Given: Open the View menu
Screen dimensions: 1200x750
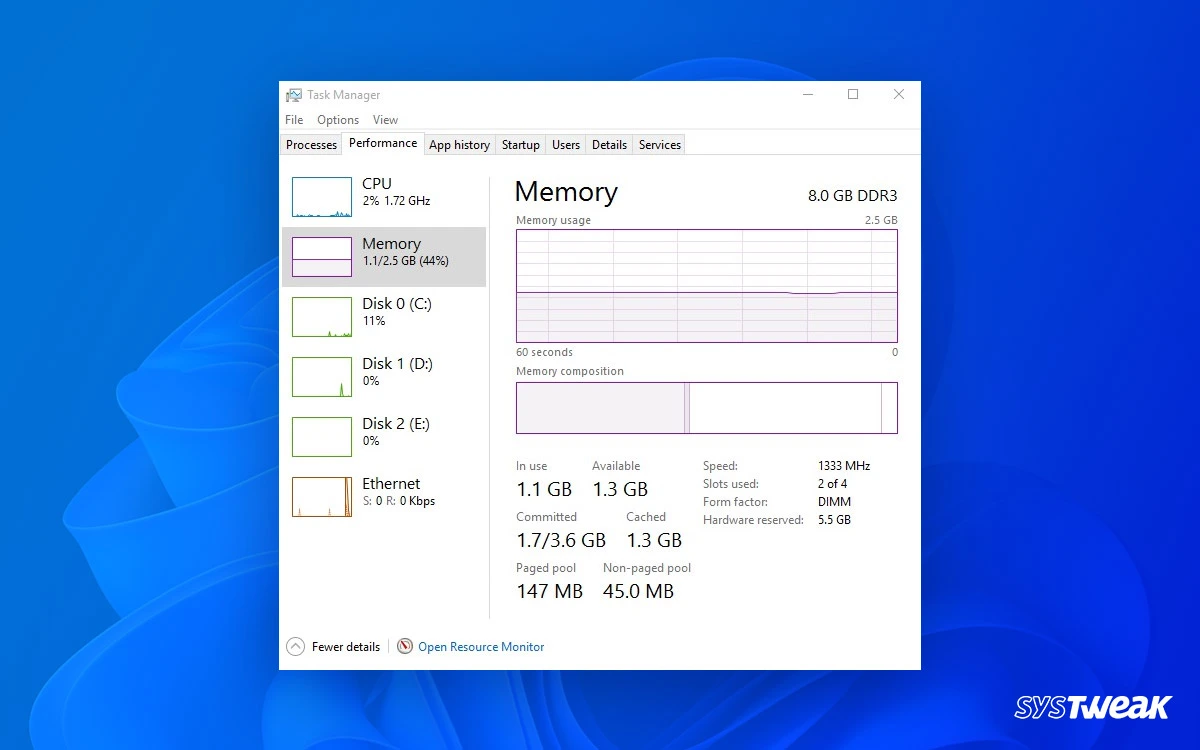Looking at the screenshot, I should pyautogui.click(x=385, y=119).
